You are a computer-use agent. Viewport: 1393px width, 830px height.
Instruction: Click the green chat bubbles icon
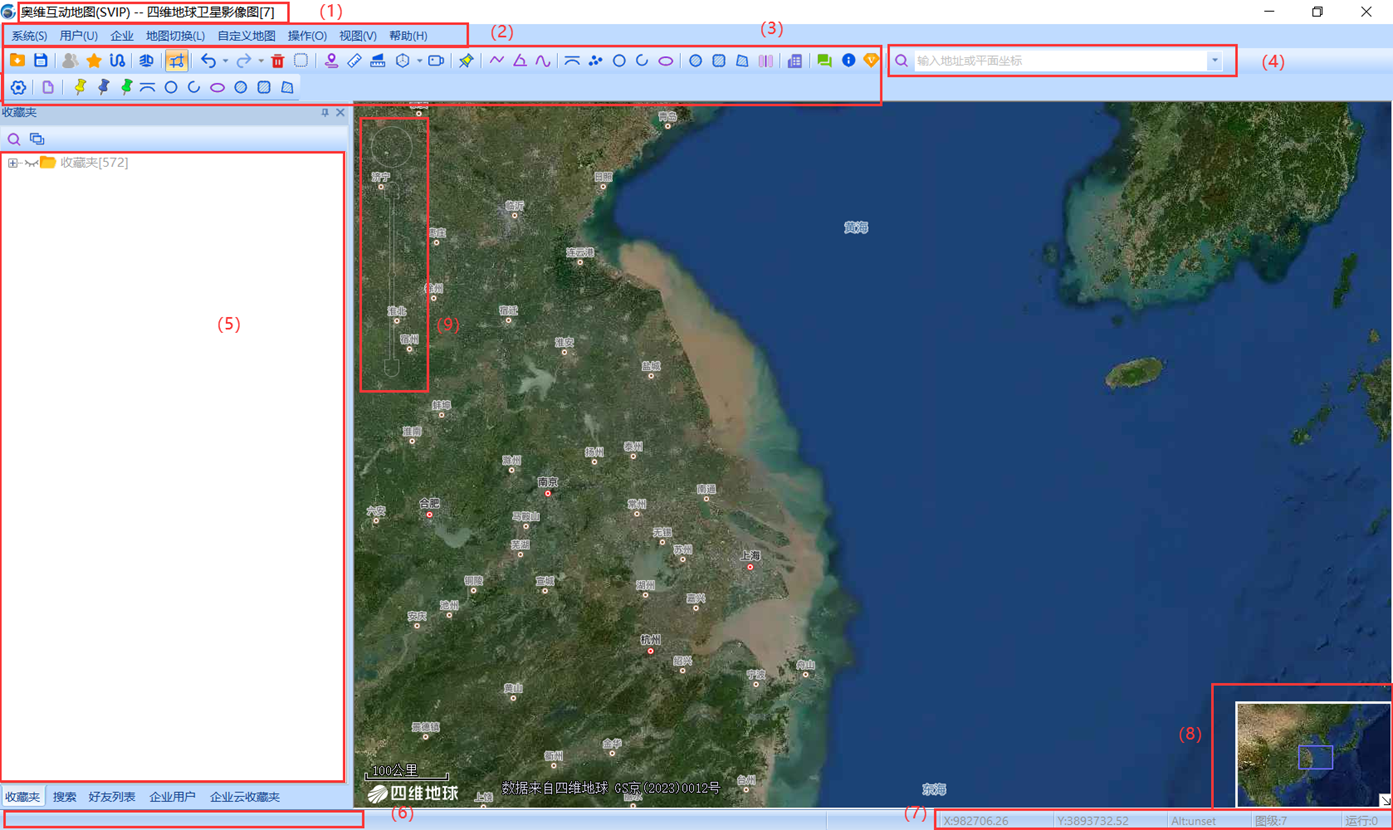(824, 61)
